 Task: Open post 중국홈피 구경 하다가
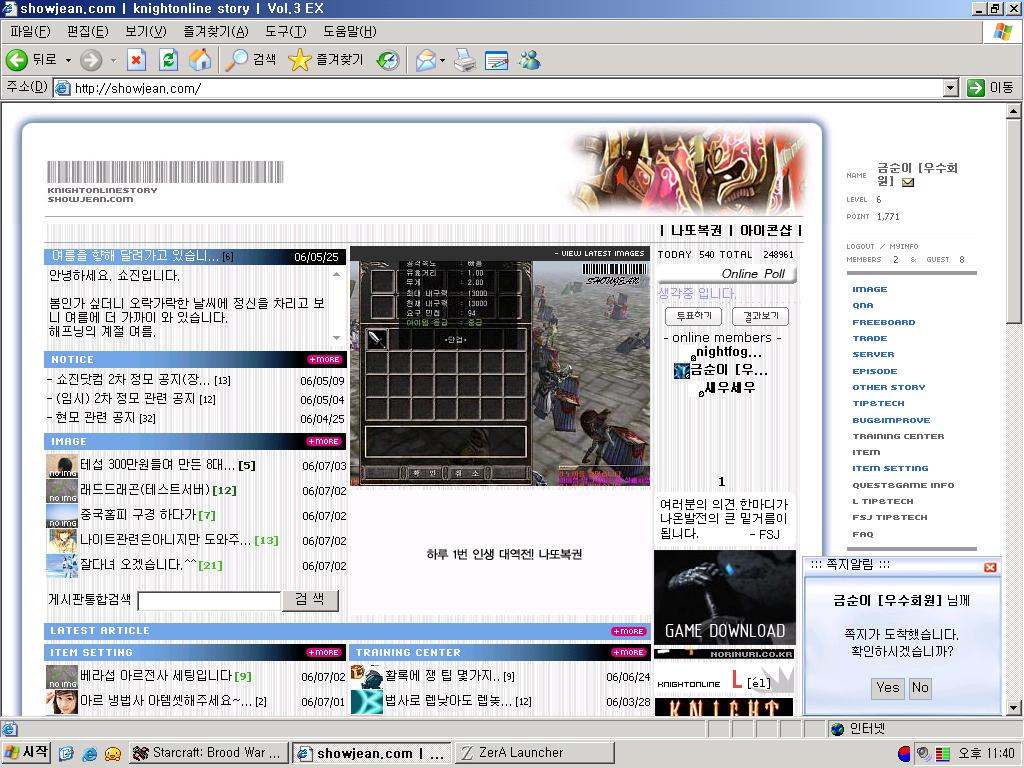click(138, 515)
